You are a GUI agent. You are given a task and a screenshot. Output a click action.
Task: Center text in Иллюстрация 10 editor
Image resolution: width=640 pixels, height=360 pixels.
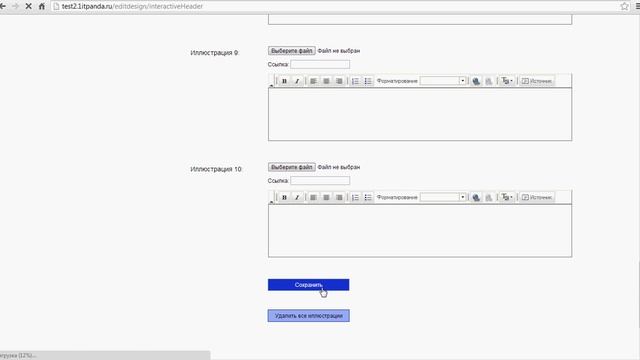(x=326, y=197)
